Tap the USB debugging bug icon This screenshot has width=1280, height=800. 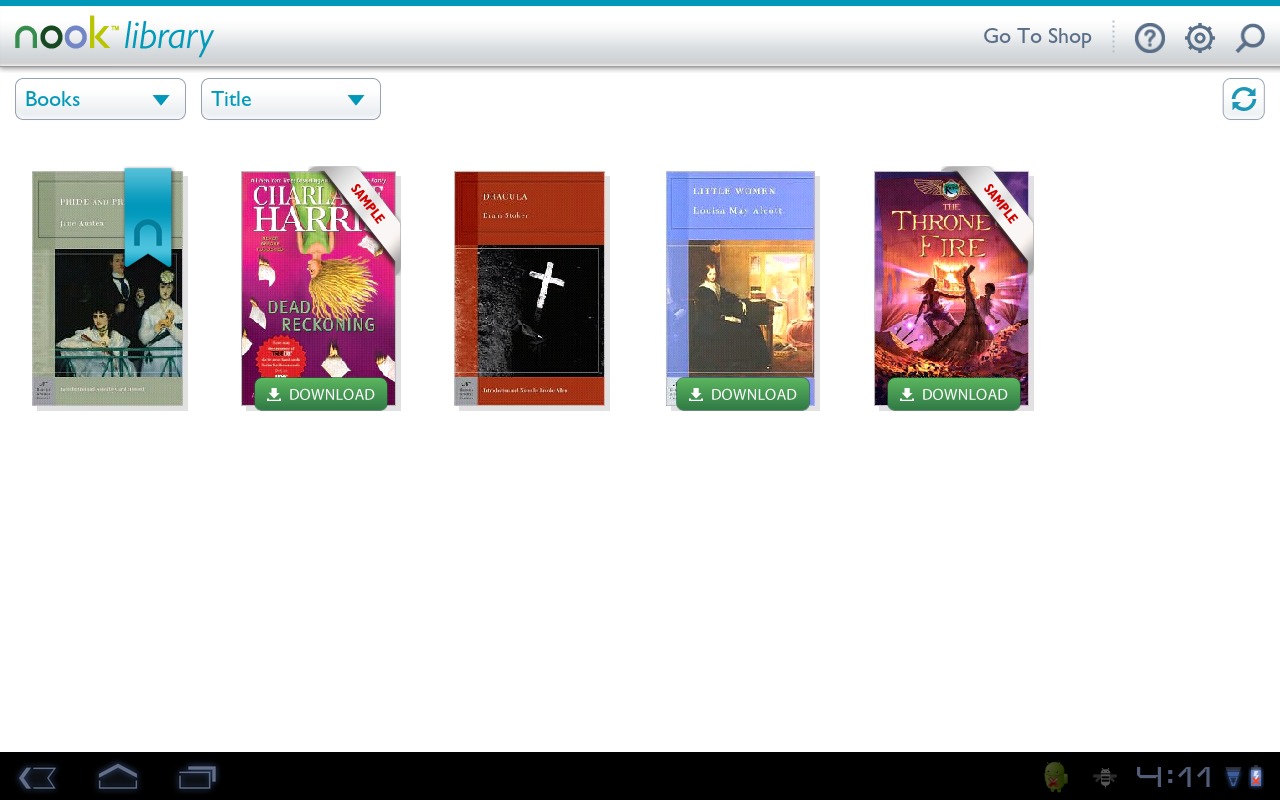pyautogui.click(x=1105, y=777)
